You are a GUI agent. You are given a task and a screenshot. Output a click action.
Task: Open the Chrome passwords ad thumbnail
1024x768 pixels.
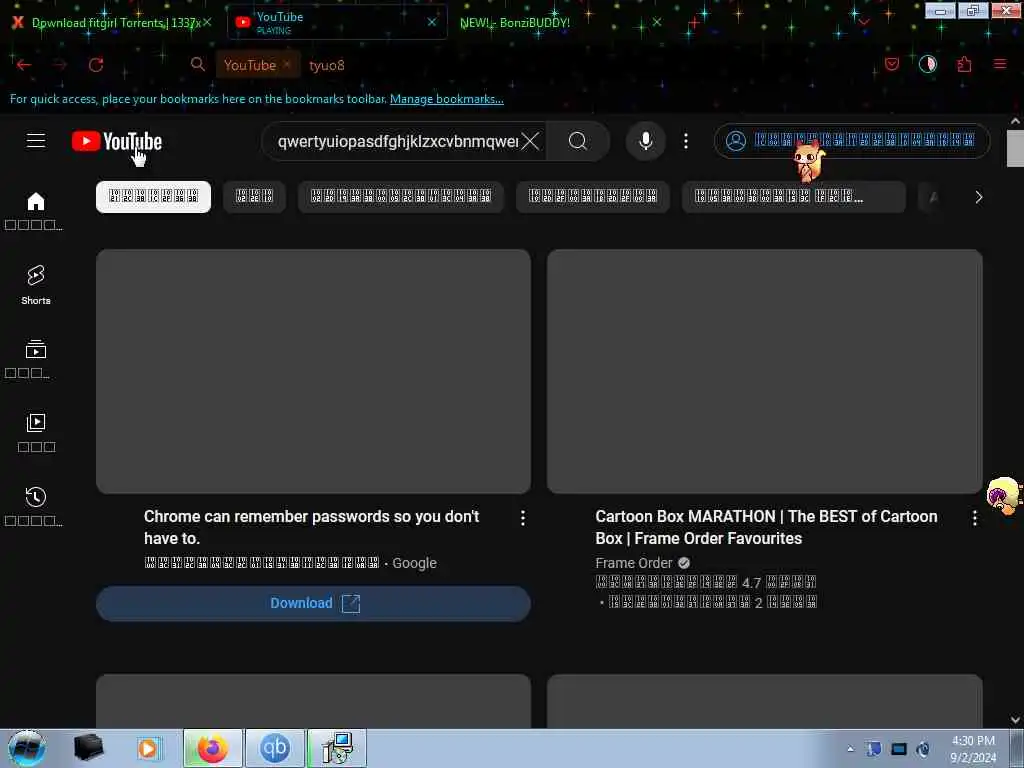(313, 371)
